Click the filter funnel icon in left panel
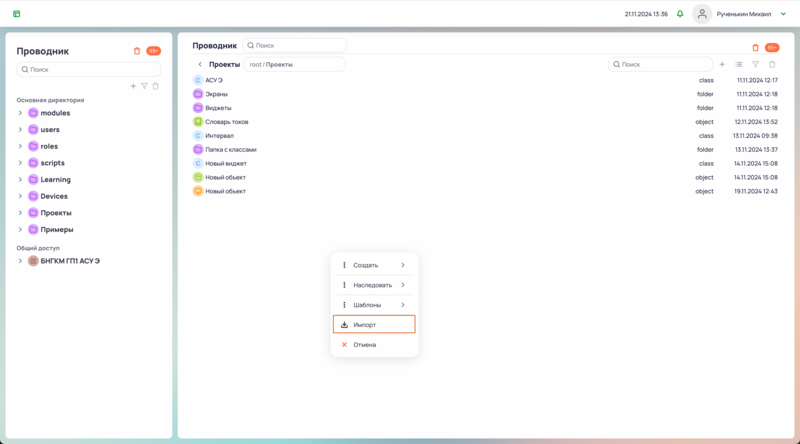800x444 pixels. point(144,86)
